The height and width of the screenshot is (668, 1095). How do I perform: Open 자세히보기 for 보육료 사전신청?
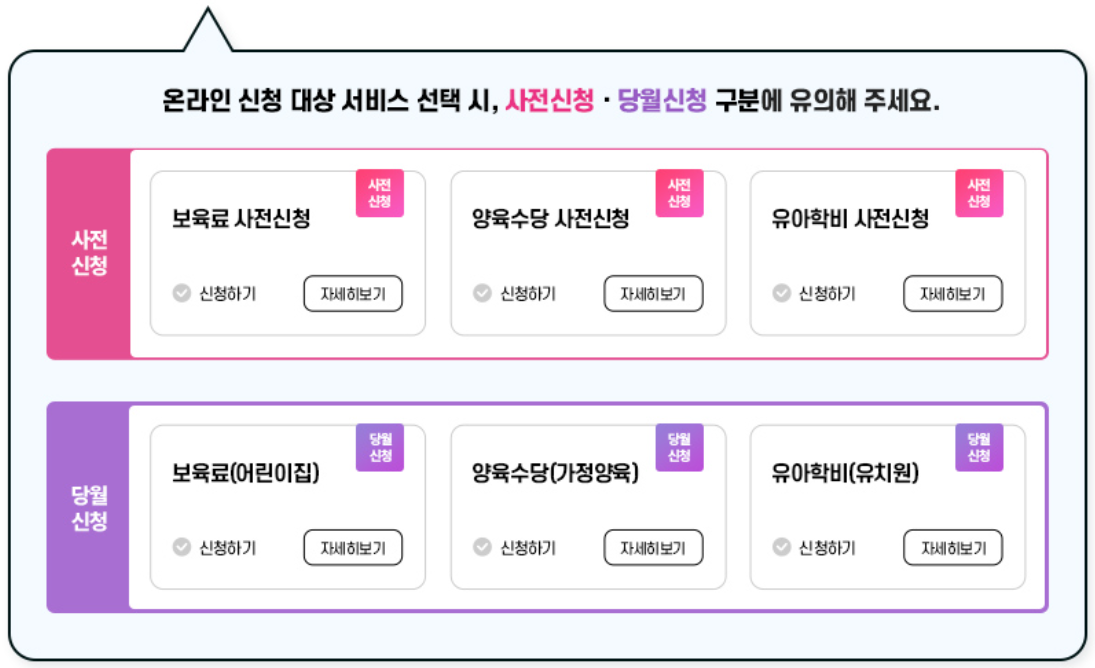pos(352,293)
